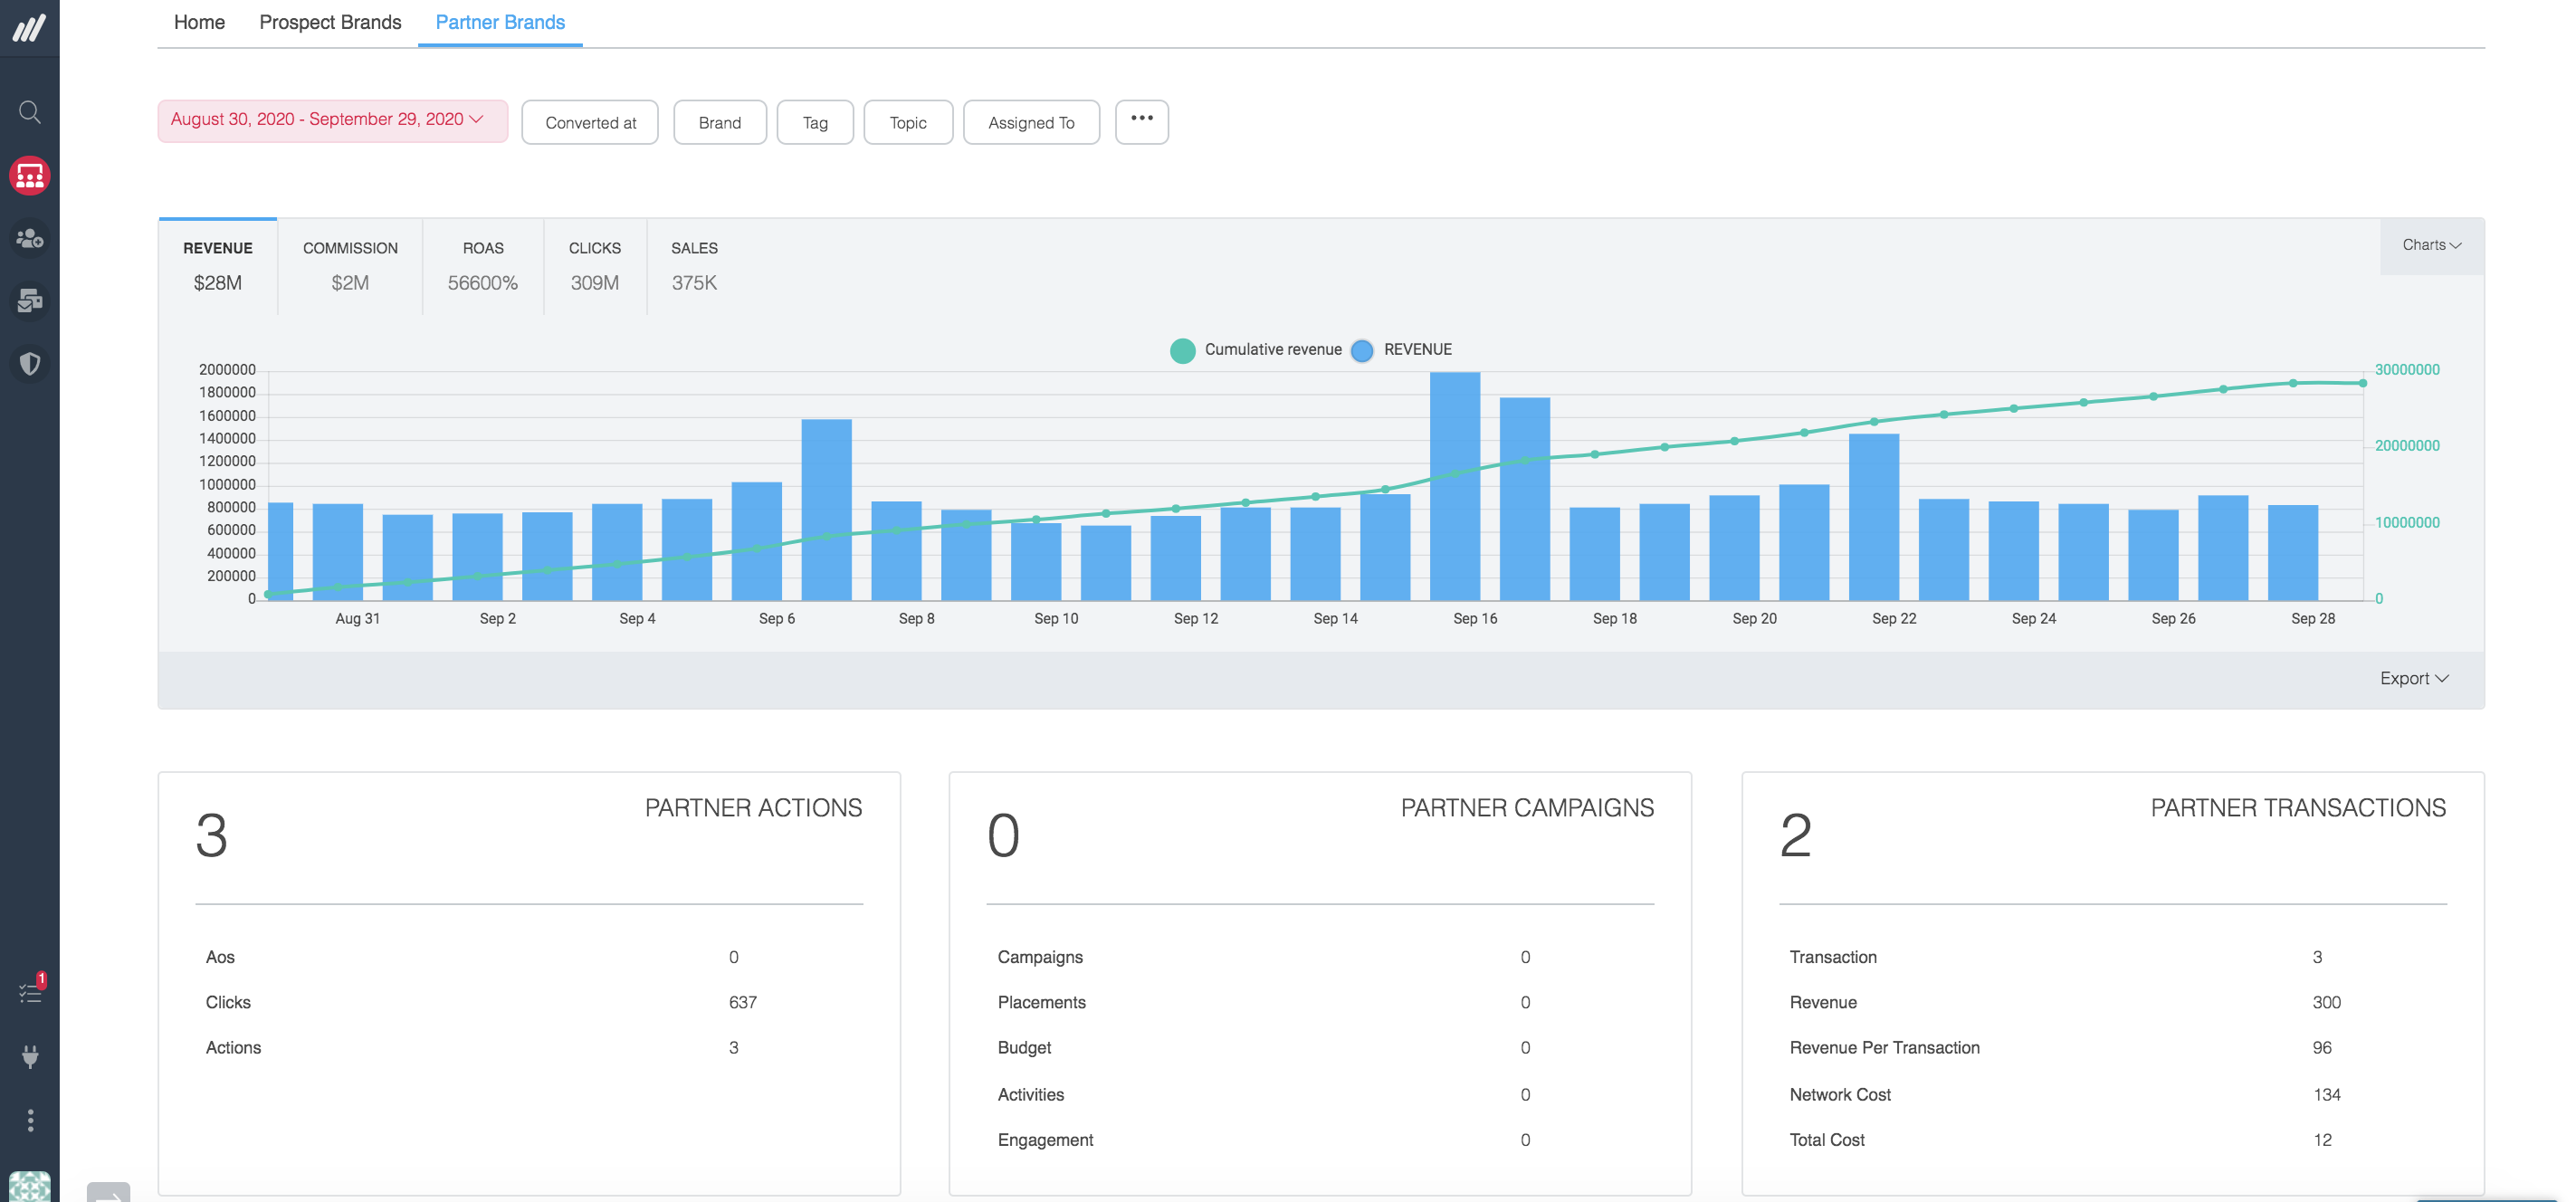The width and height of the screenshot is (2576, 1202).
Task: Select the COMMISSION metric tab
Action: click(350, 266)
